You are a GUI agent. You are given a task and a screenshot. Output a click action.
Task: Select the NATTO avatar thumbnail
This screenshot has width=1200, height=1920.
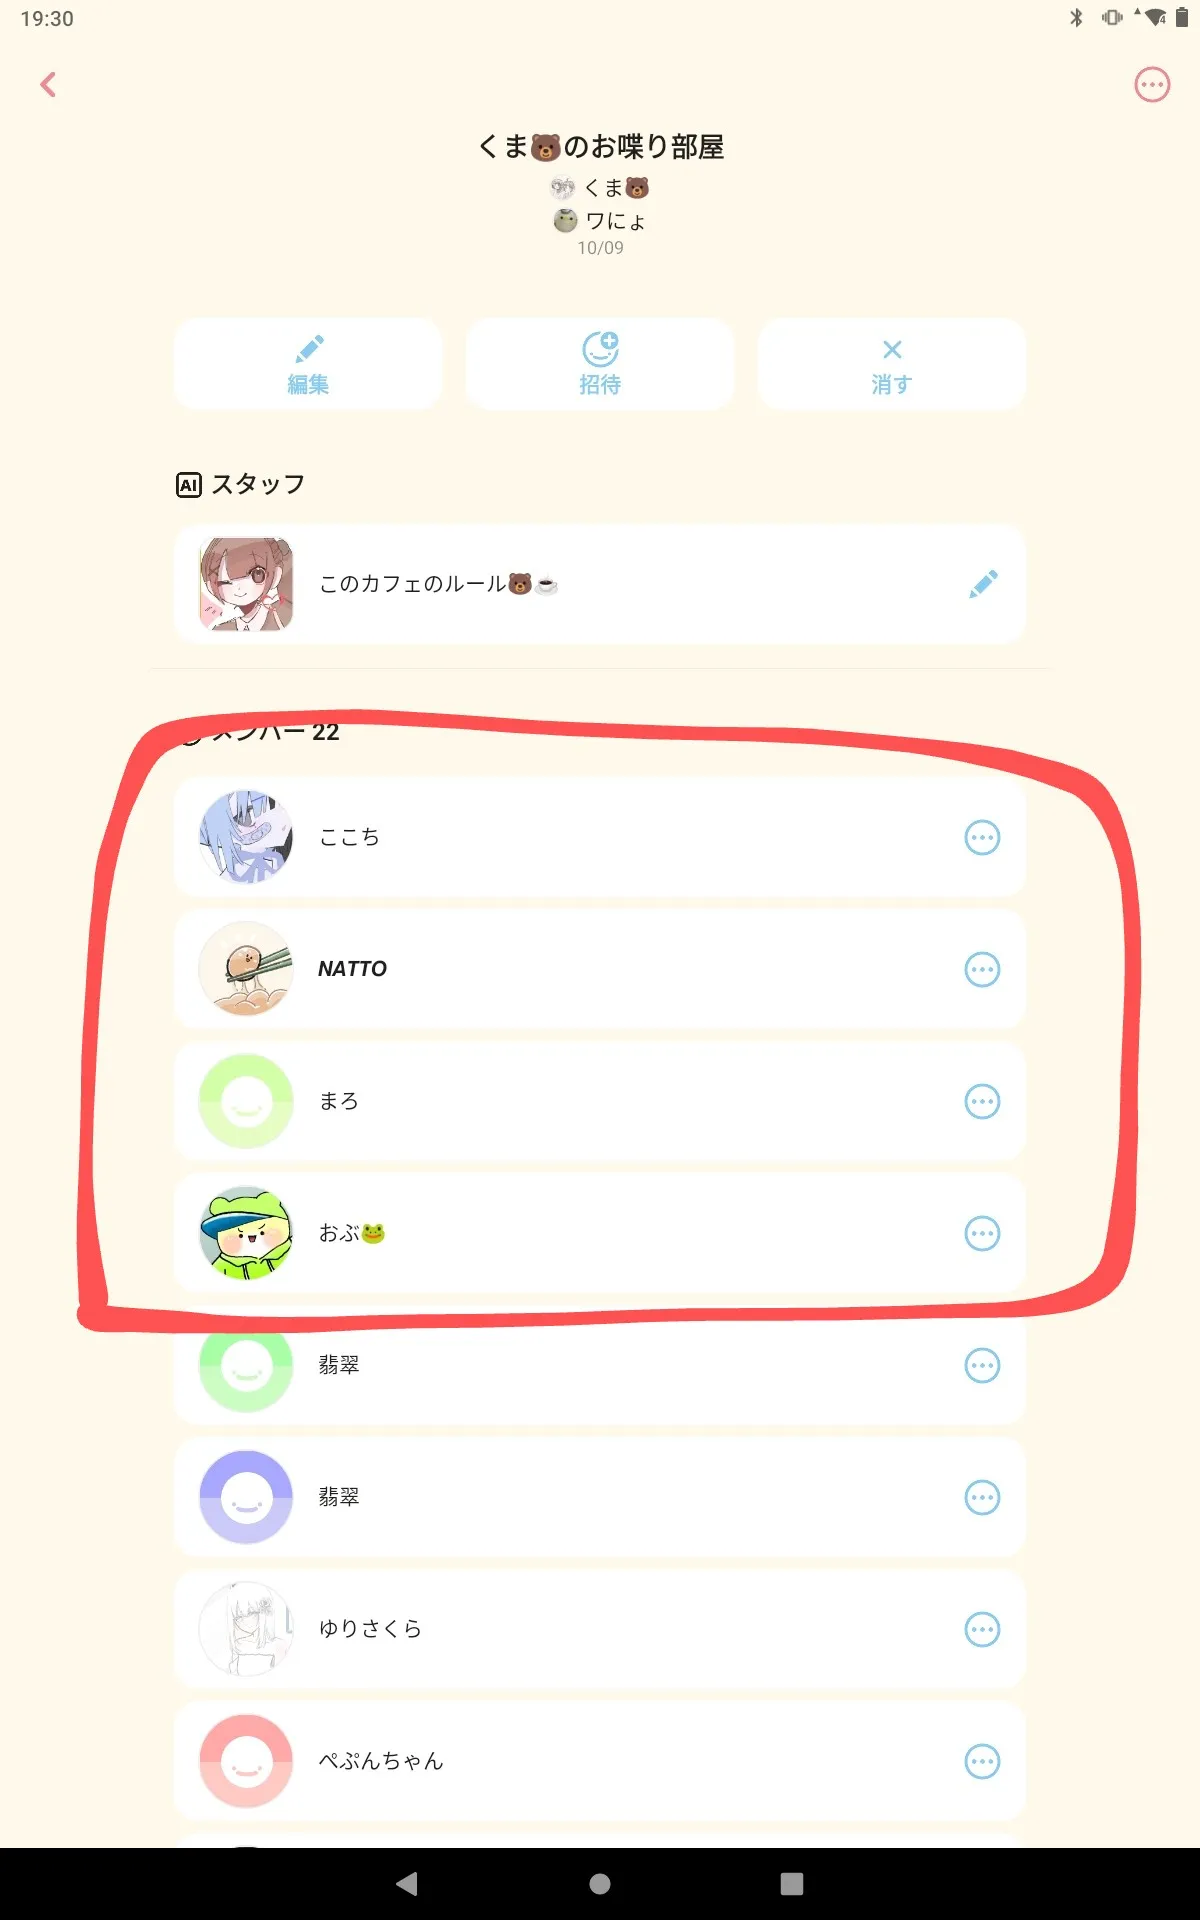click(x=246, y=969)
